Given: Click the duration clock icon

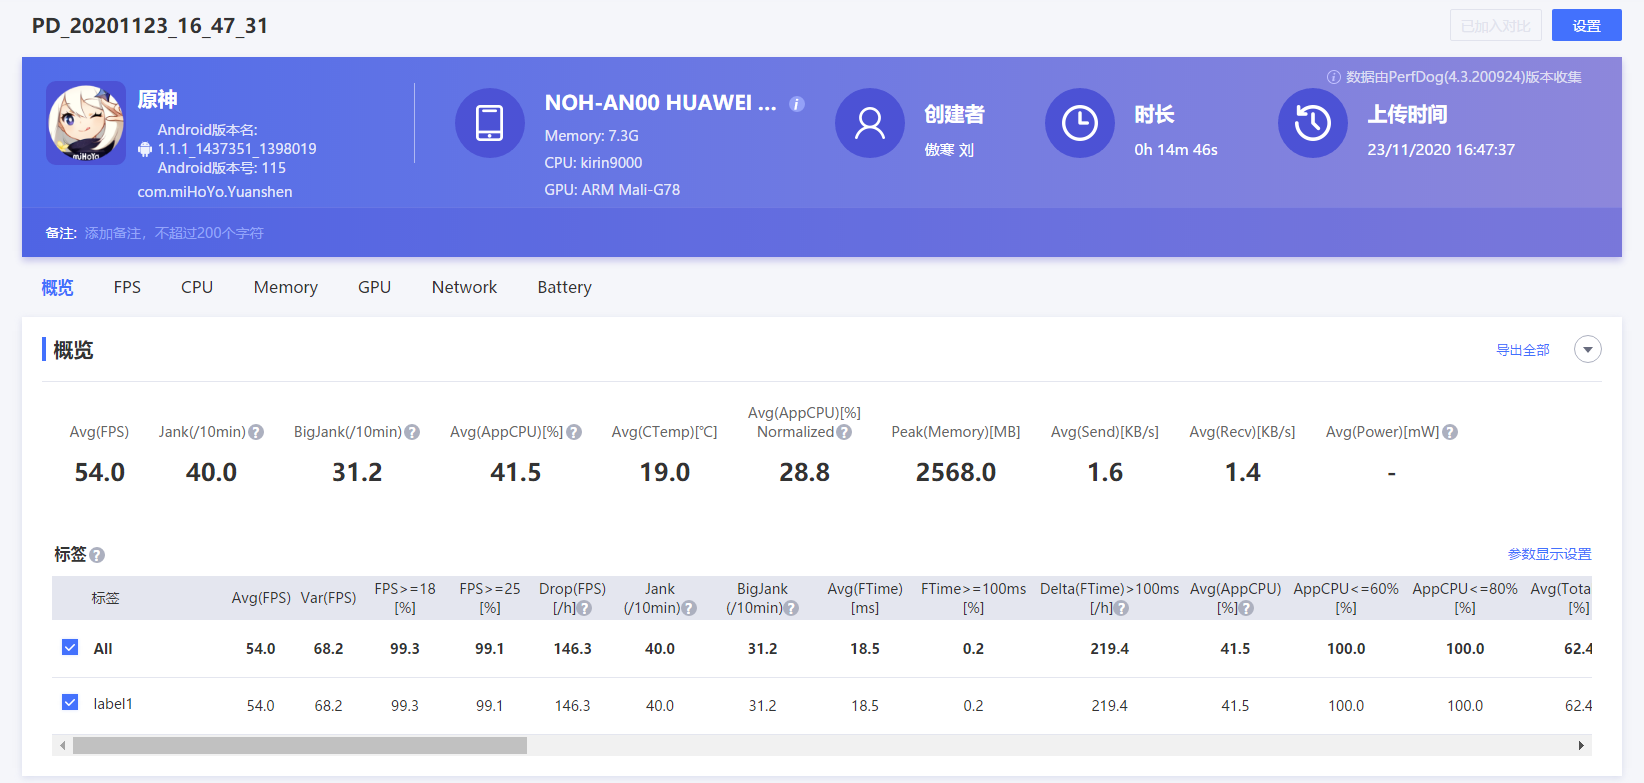Looking at the screenshot, I should point(1080,123).
